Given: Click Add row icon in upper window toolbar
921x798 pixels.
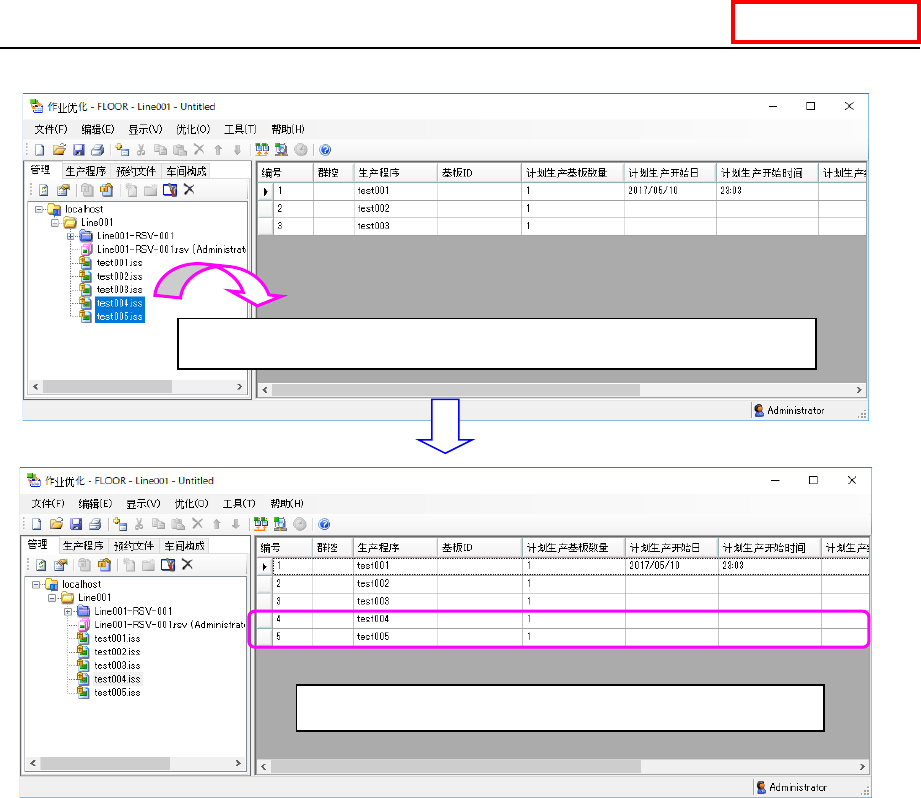Looking at the screenshot, I should [122, 150].
